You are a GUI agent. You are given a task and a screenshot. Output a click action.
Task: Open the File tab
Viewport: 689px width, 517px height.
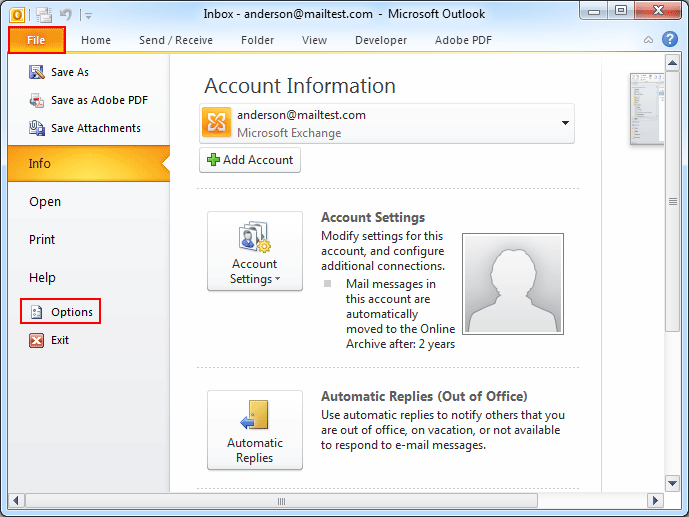click(x=36, y=40)
